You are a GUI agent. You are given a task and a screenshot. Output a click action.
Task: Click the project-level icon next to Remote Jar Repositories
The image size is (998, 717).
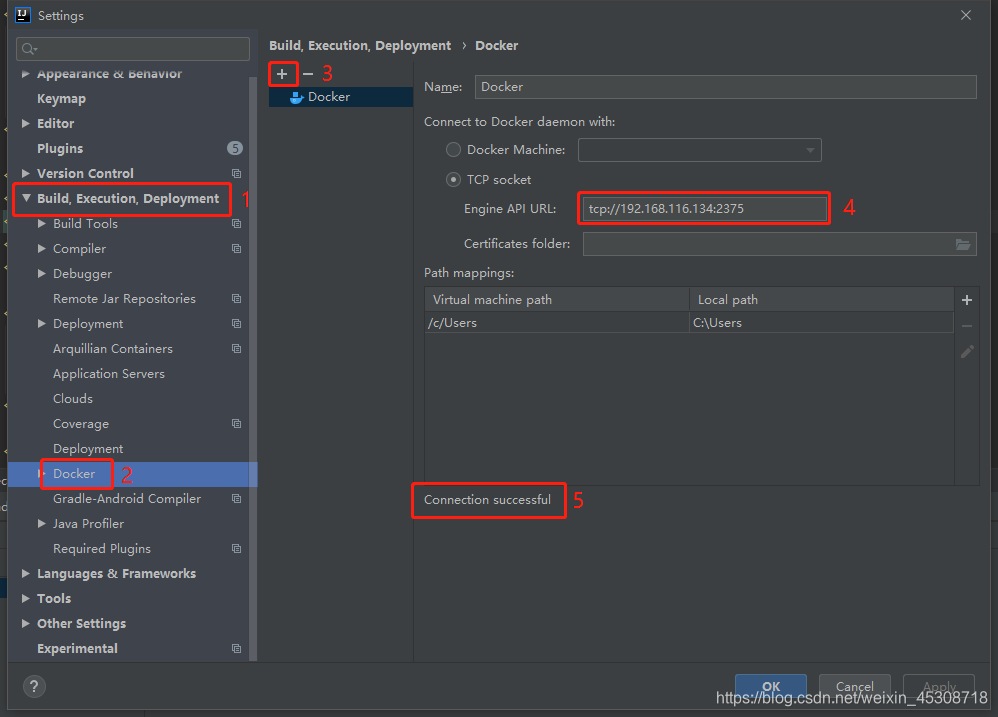point(236,299)
